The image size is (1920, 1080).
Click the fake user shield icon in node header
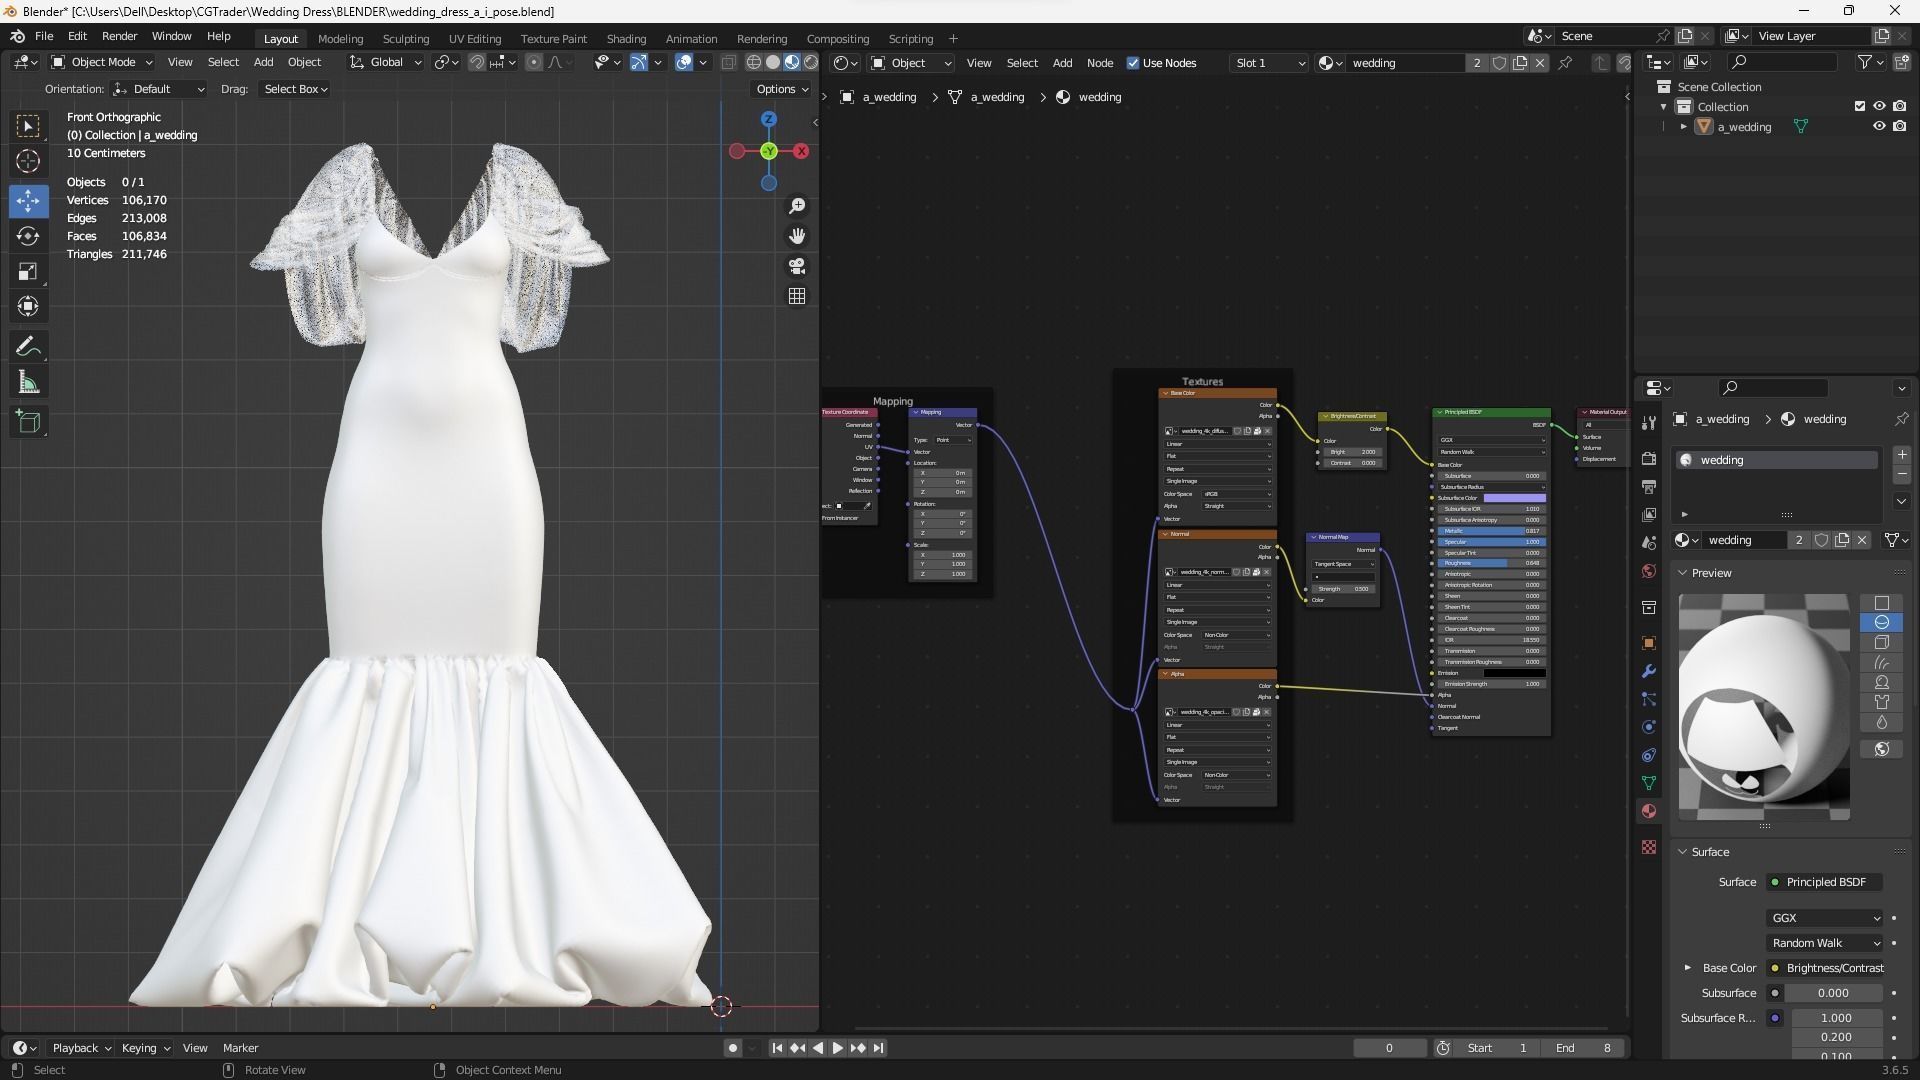(x=1499, y=63)
